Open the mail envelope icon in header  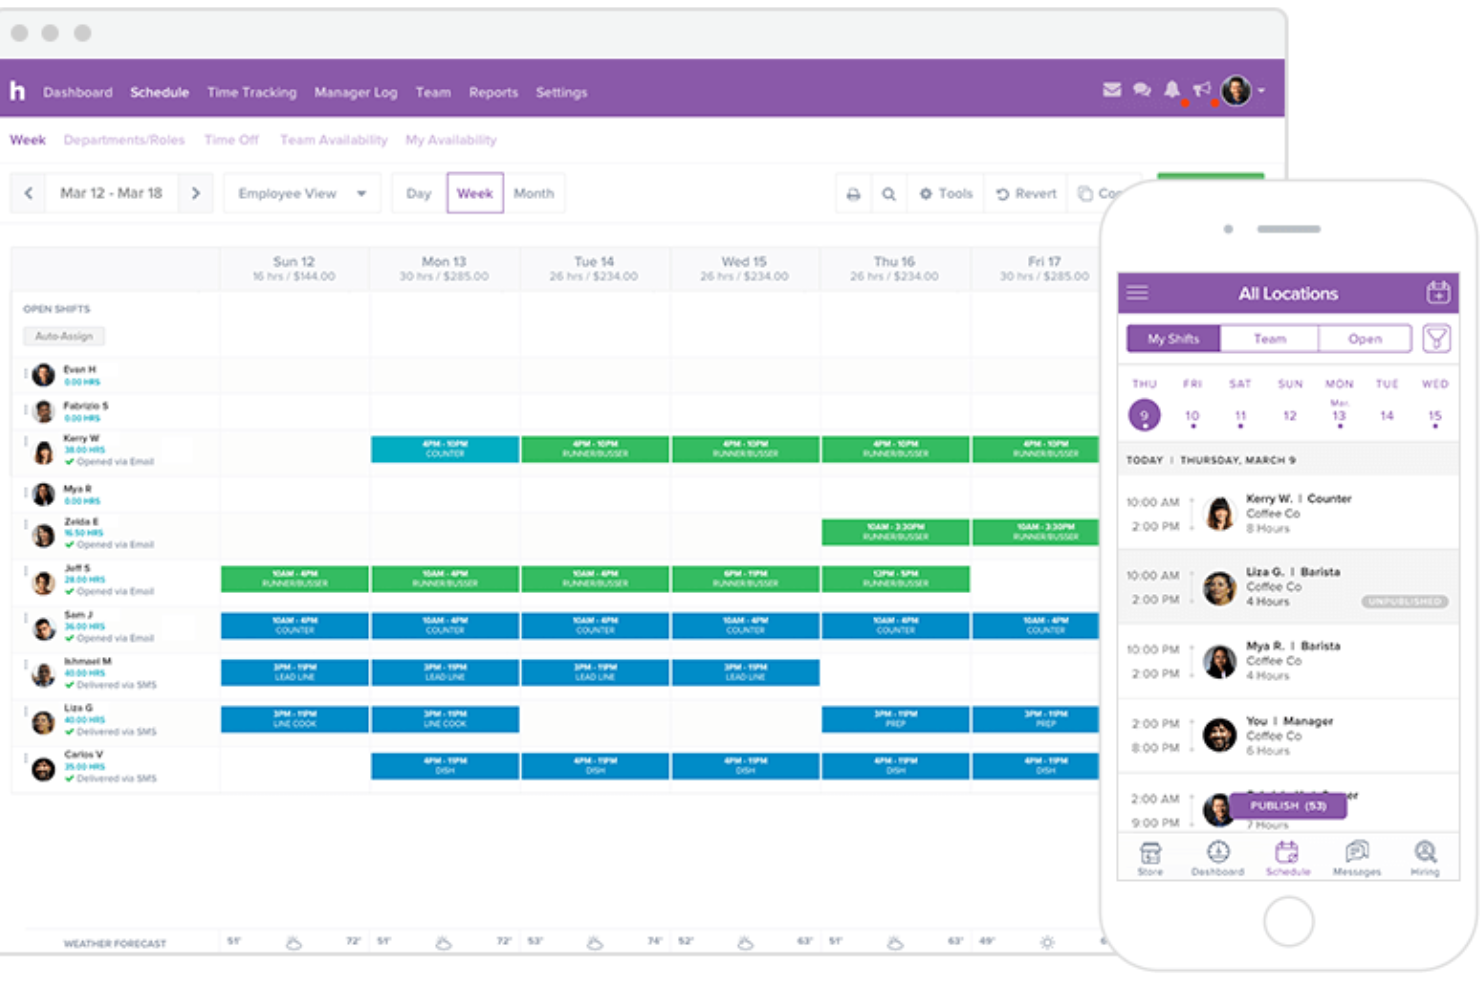point(1111,90)
